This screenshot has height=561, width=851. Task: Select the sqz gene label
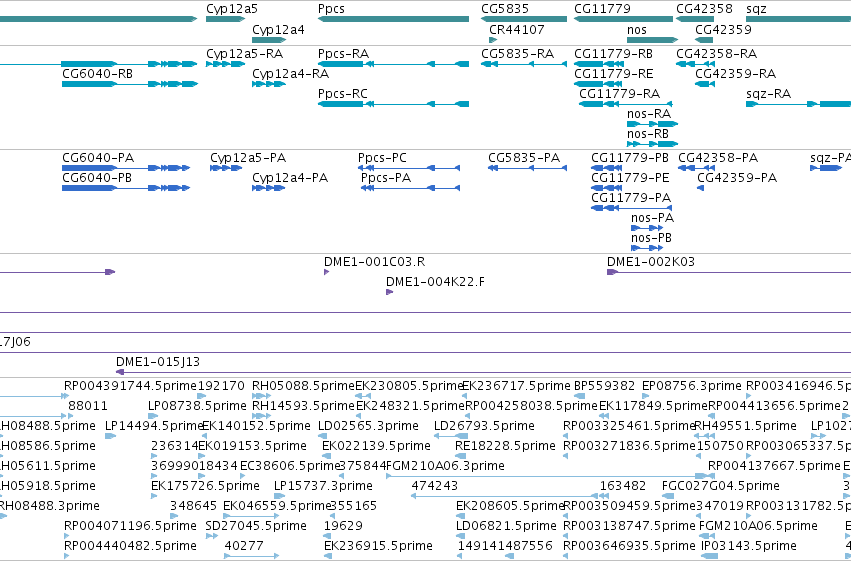[x=756, y=9]
